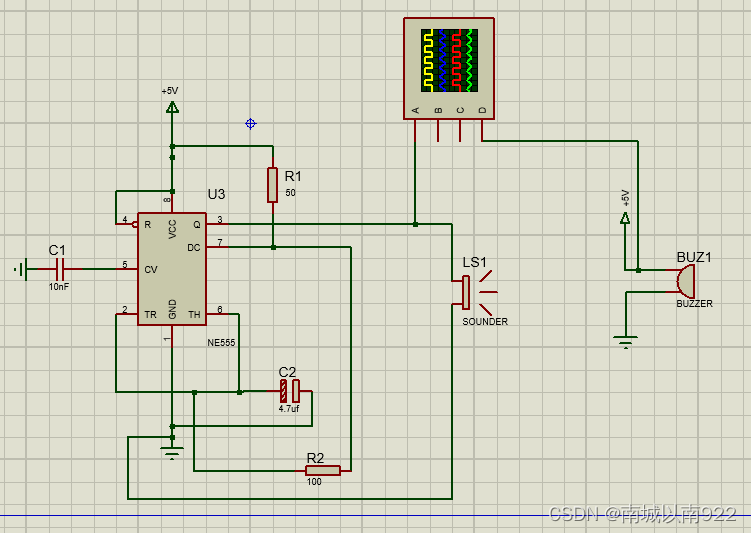Click the resistor R2 symbol
The width and height of the screenshot is (751, 533).
323,471
